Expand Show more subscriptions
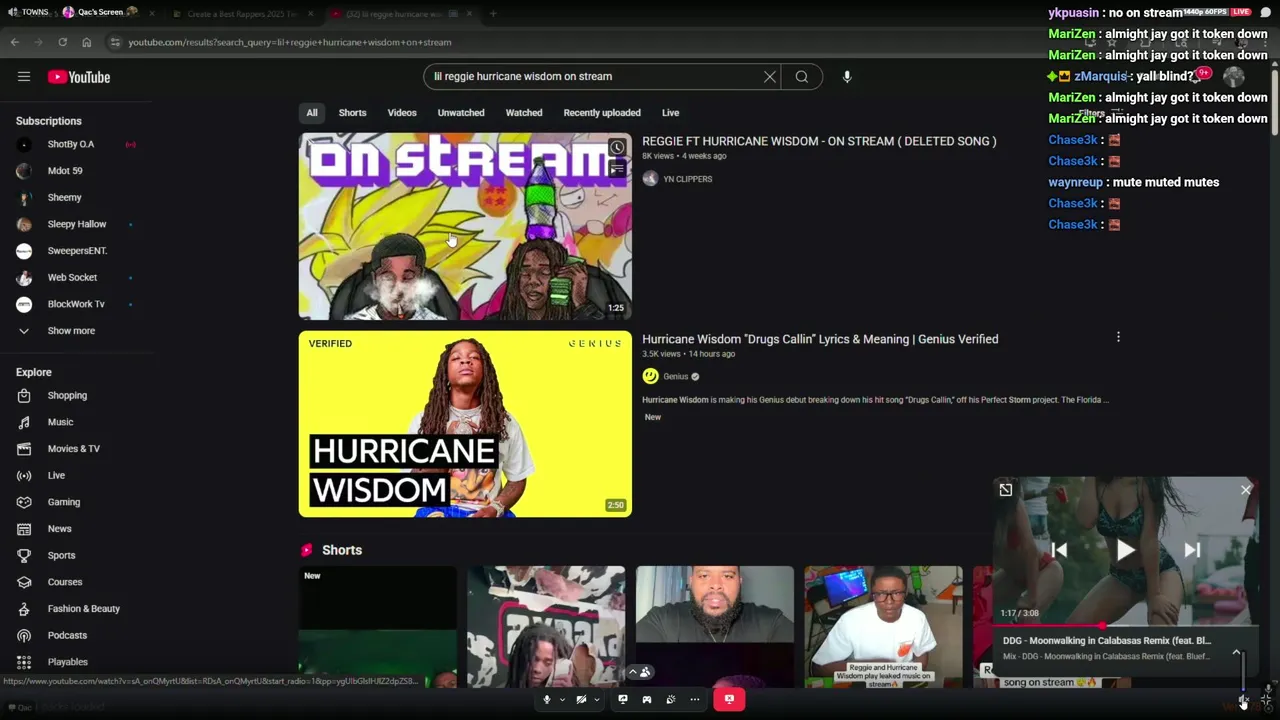1280x720 pixels. 70,331
